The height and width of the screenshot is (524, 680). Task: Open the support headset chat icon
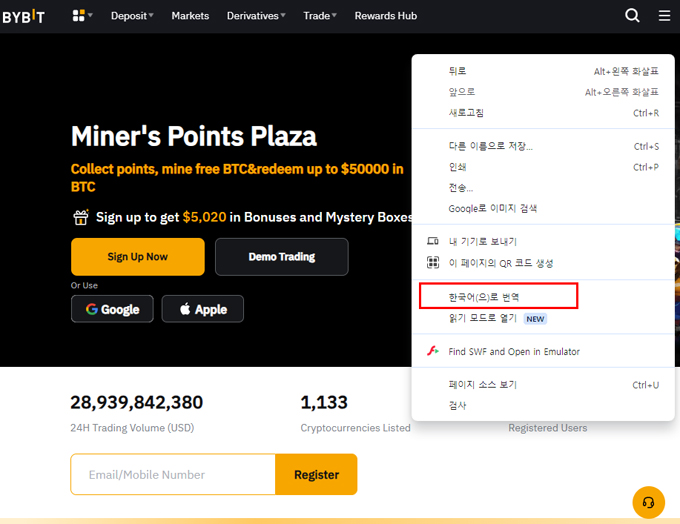click(x=648, y=502)
